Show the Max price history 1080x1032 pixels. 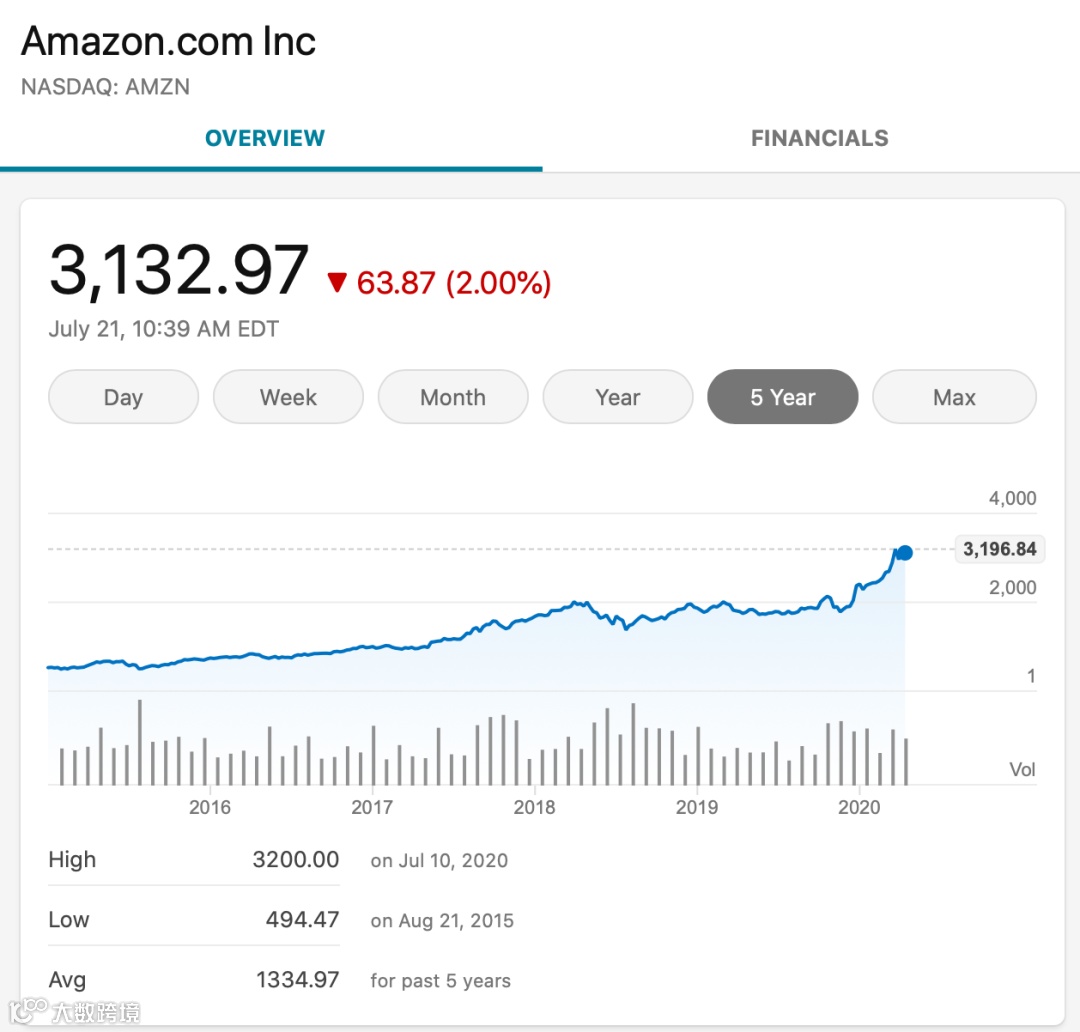[954, 397]
